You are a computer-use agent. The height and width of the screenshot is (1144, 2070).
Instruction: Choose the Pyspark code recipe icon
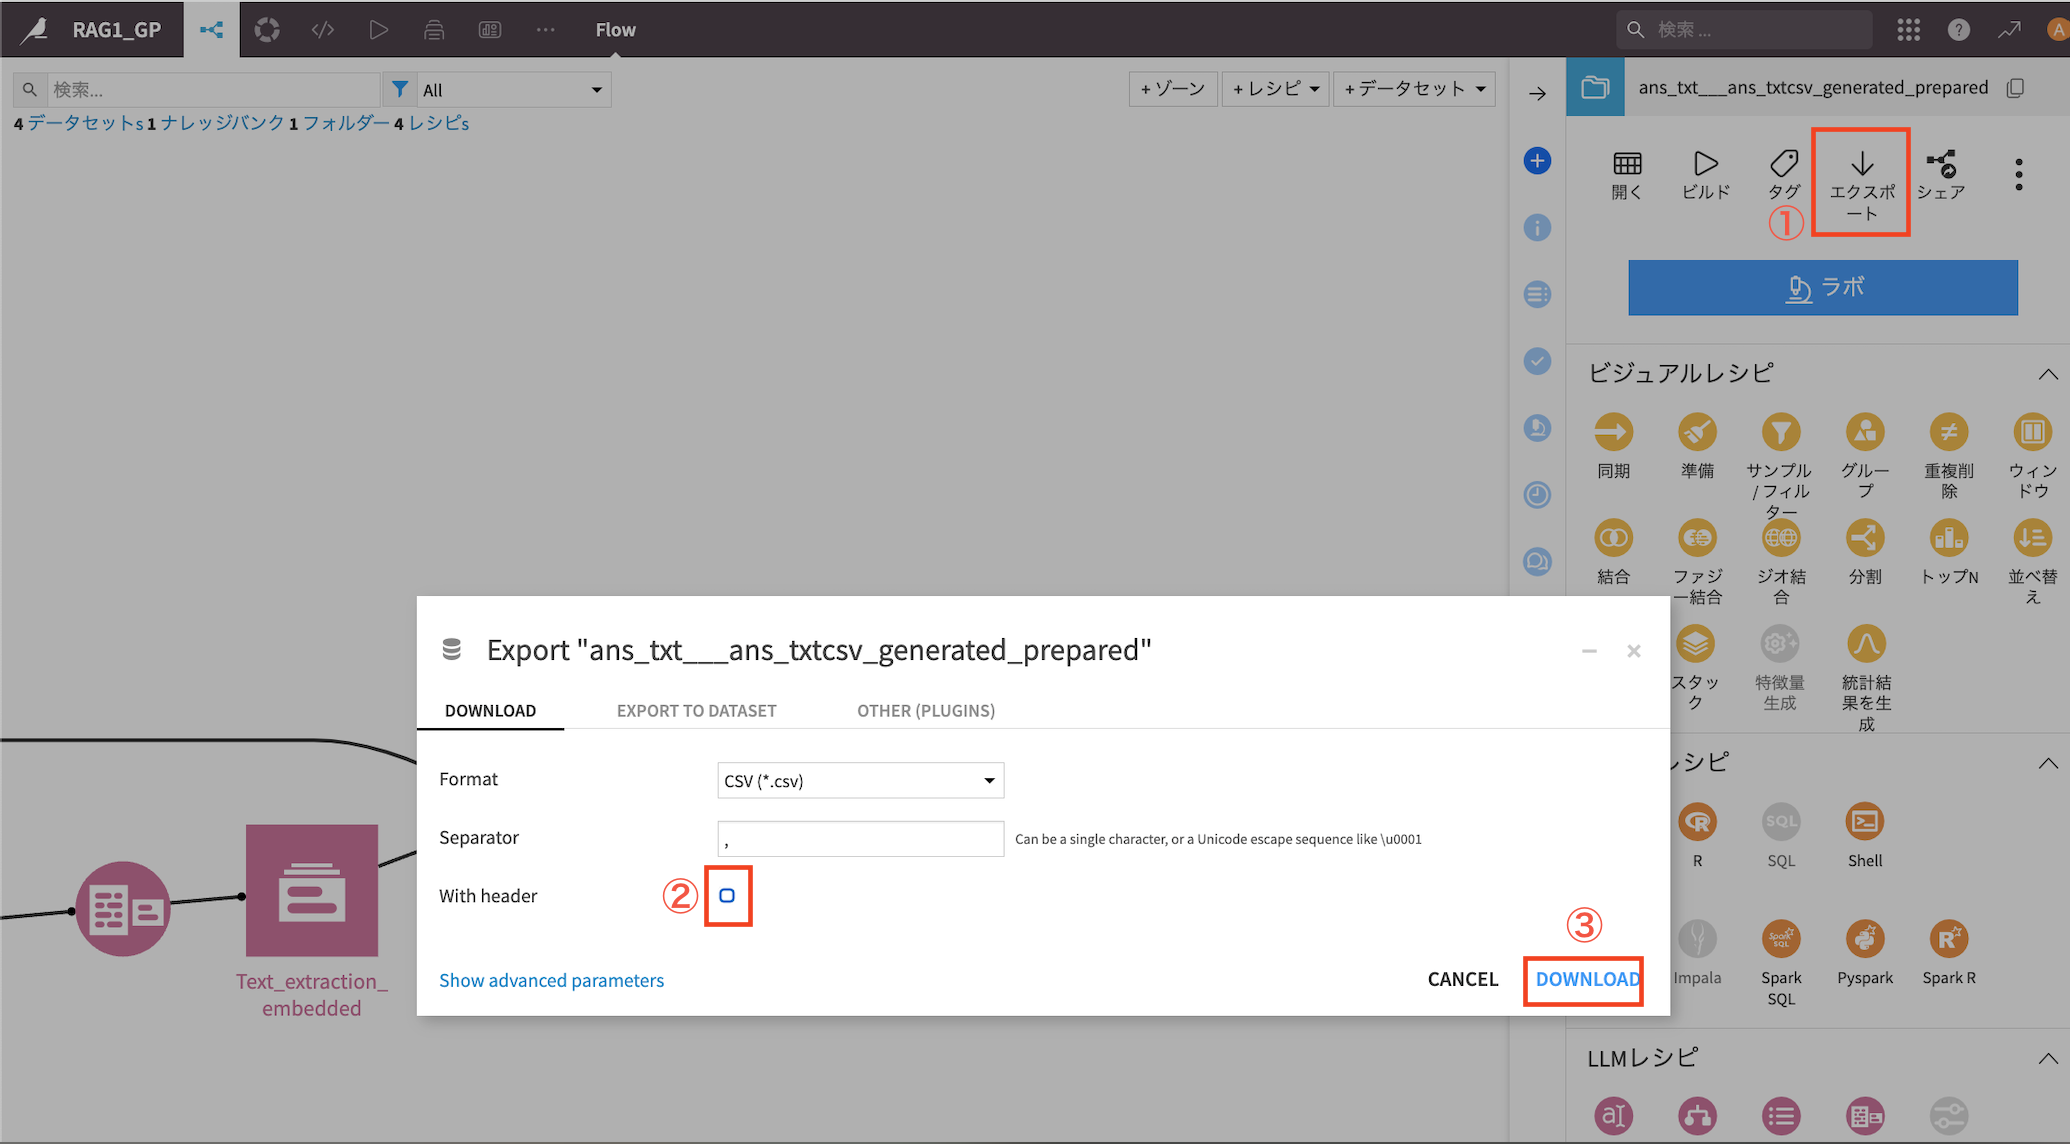(1864, 940)
